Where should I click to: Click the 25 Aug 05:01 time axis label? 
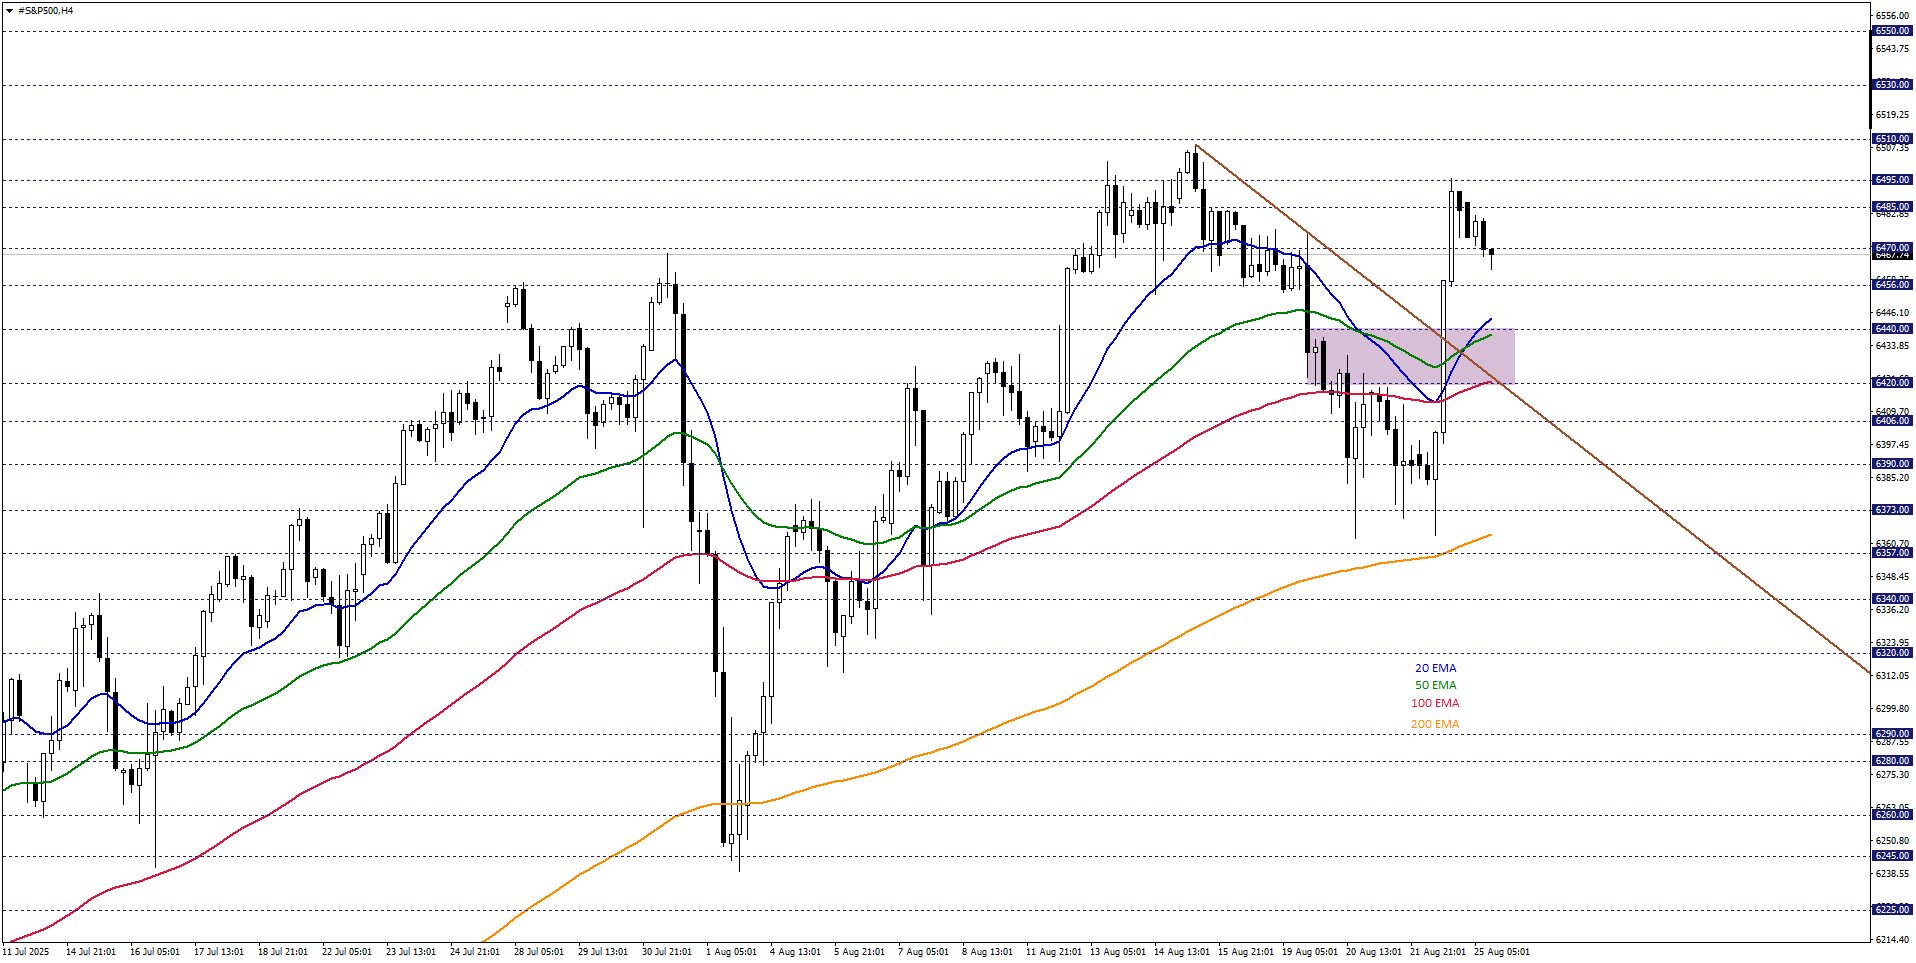click(x=1502, y=952)
